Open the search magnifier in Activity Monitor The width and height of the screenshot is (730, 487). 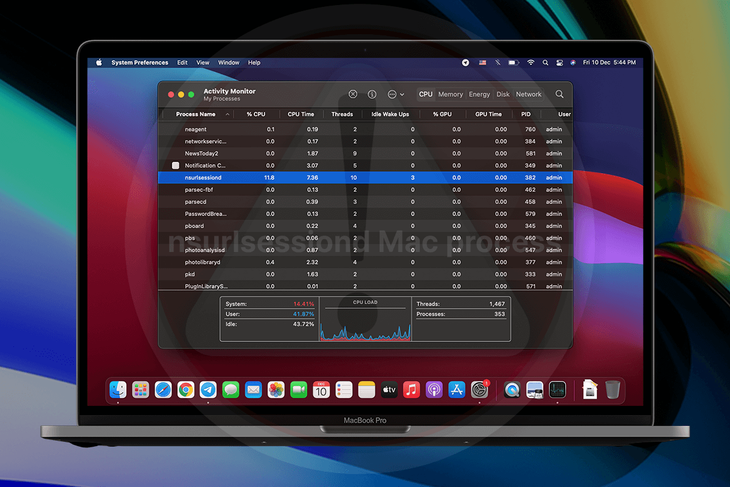tap(560, 94)
